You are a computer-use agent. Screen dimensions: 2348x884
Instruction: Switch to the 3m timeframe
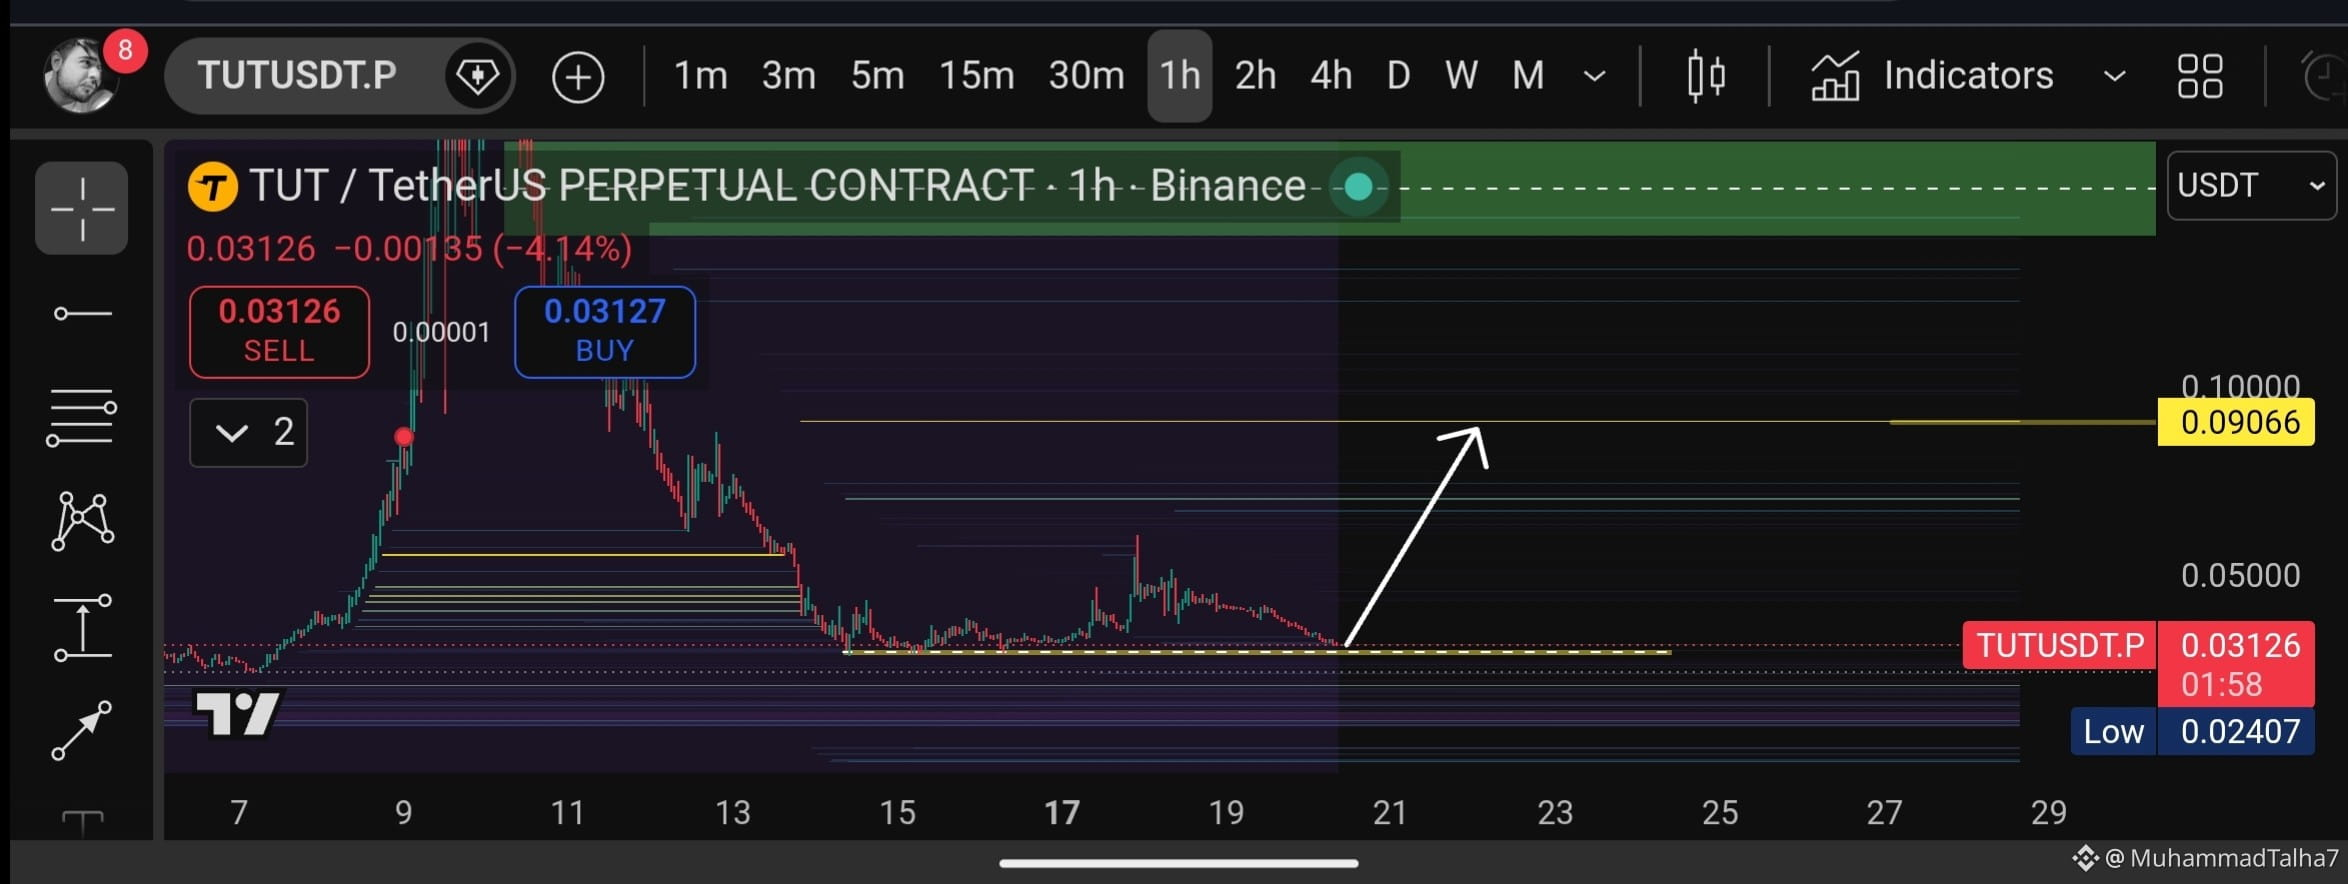[788, 75]
